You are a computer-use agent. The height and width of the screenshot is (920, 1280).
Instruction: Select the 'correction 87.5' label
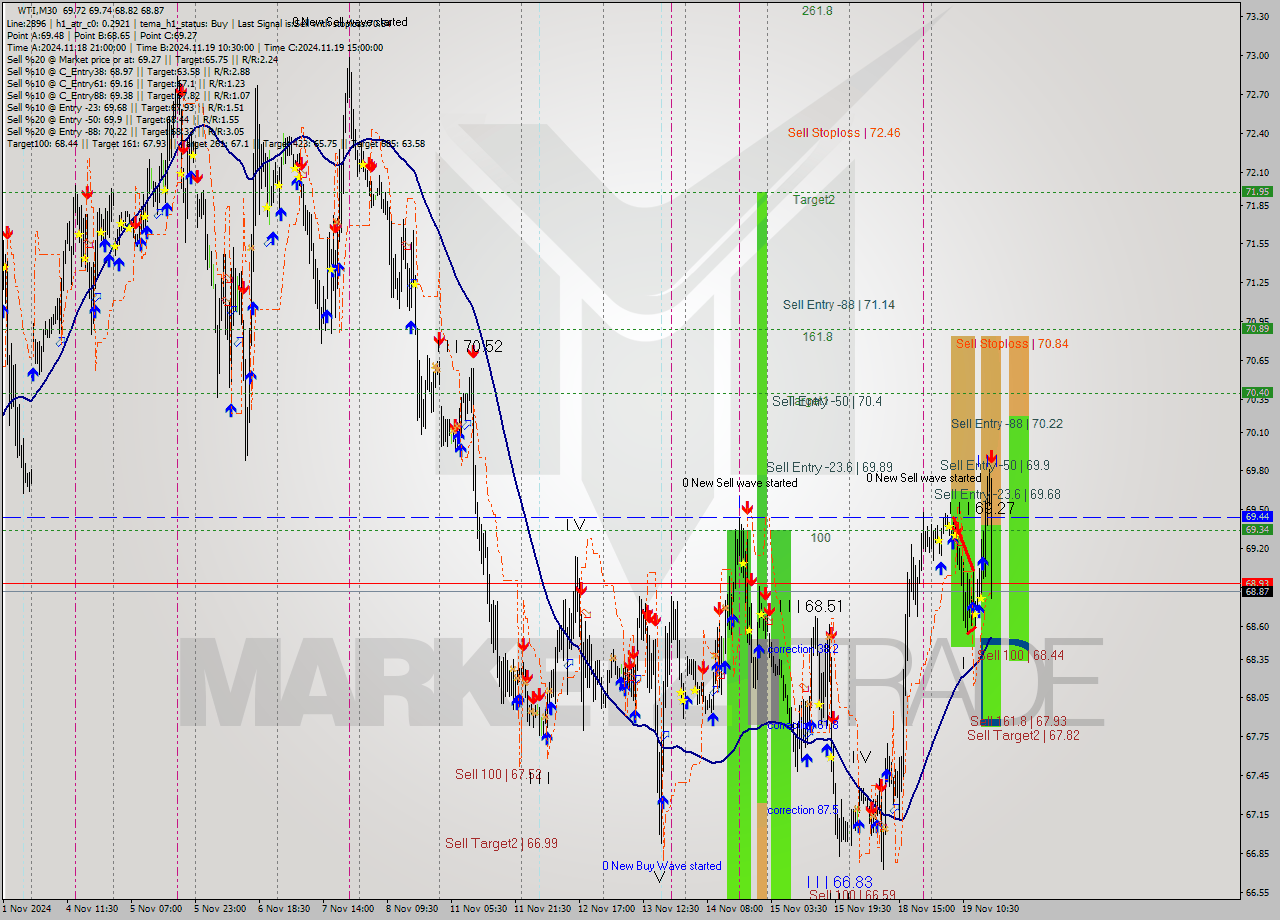[x=803, y=810]
